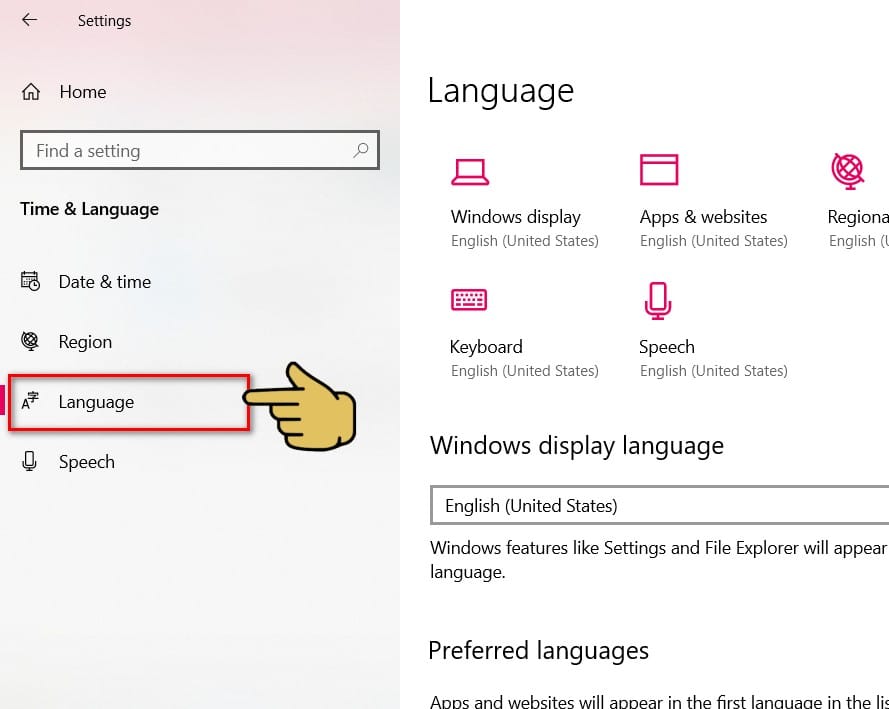The width and height of the screenshot is (889, 709).
Task: Open the Windows display laptop icon
Action: click(x=470, y=172)
